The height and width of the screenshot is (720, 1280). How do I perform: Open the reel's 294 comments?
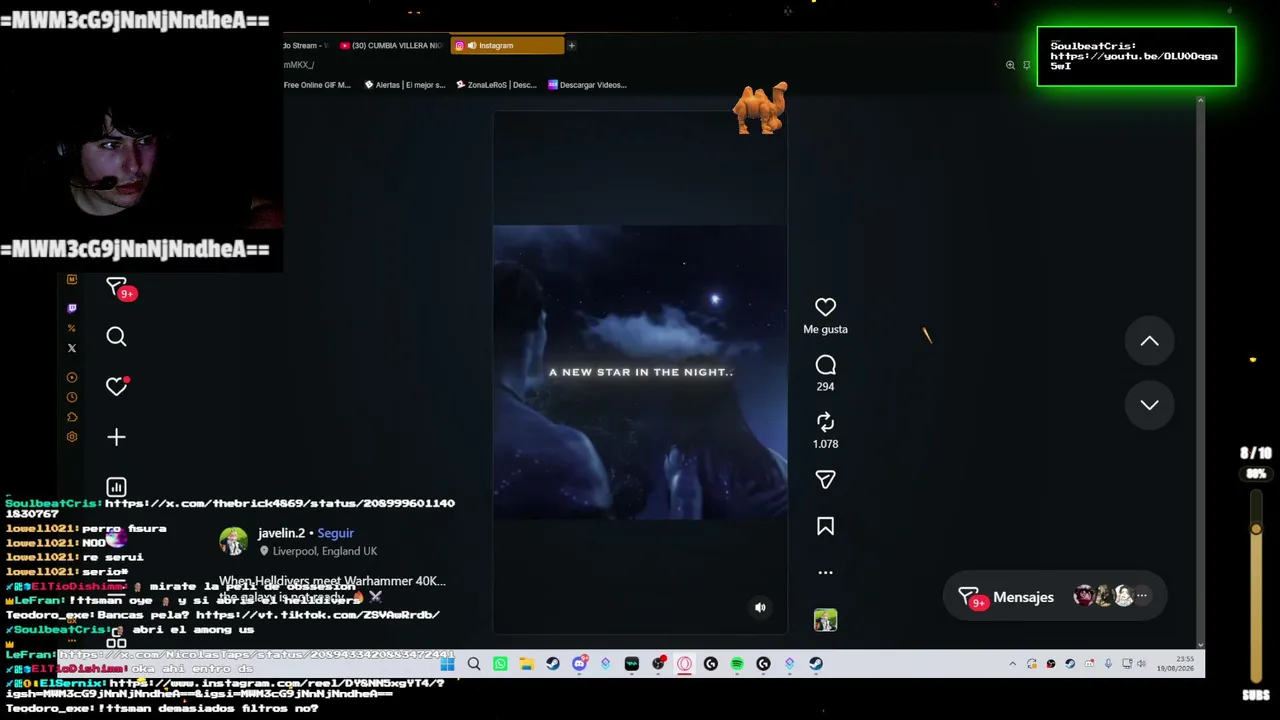[x=825, y=365]
